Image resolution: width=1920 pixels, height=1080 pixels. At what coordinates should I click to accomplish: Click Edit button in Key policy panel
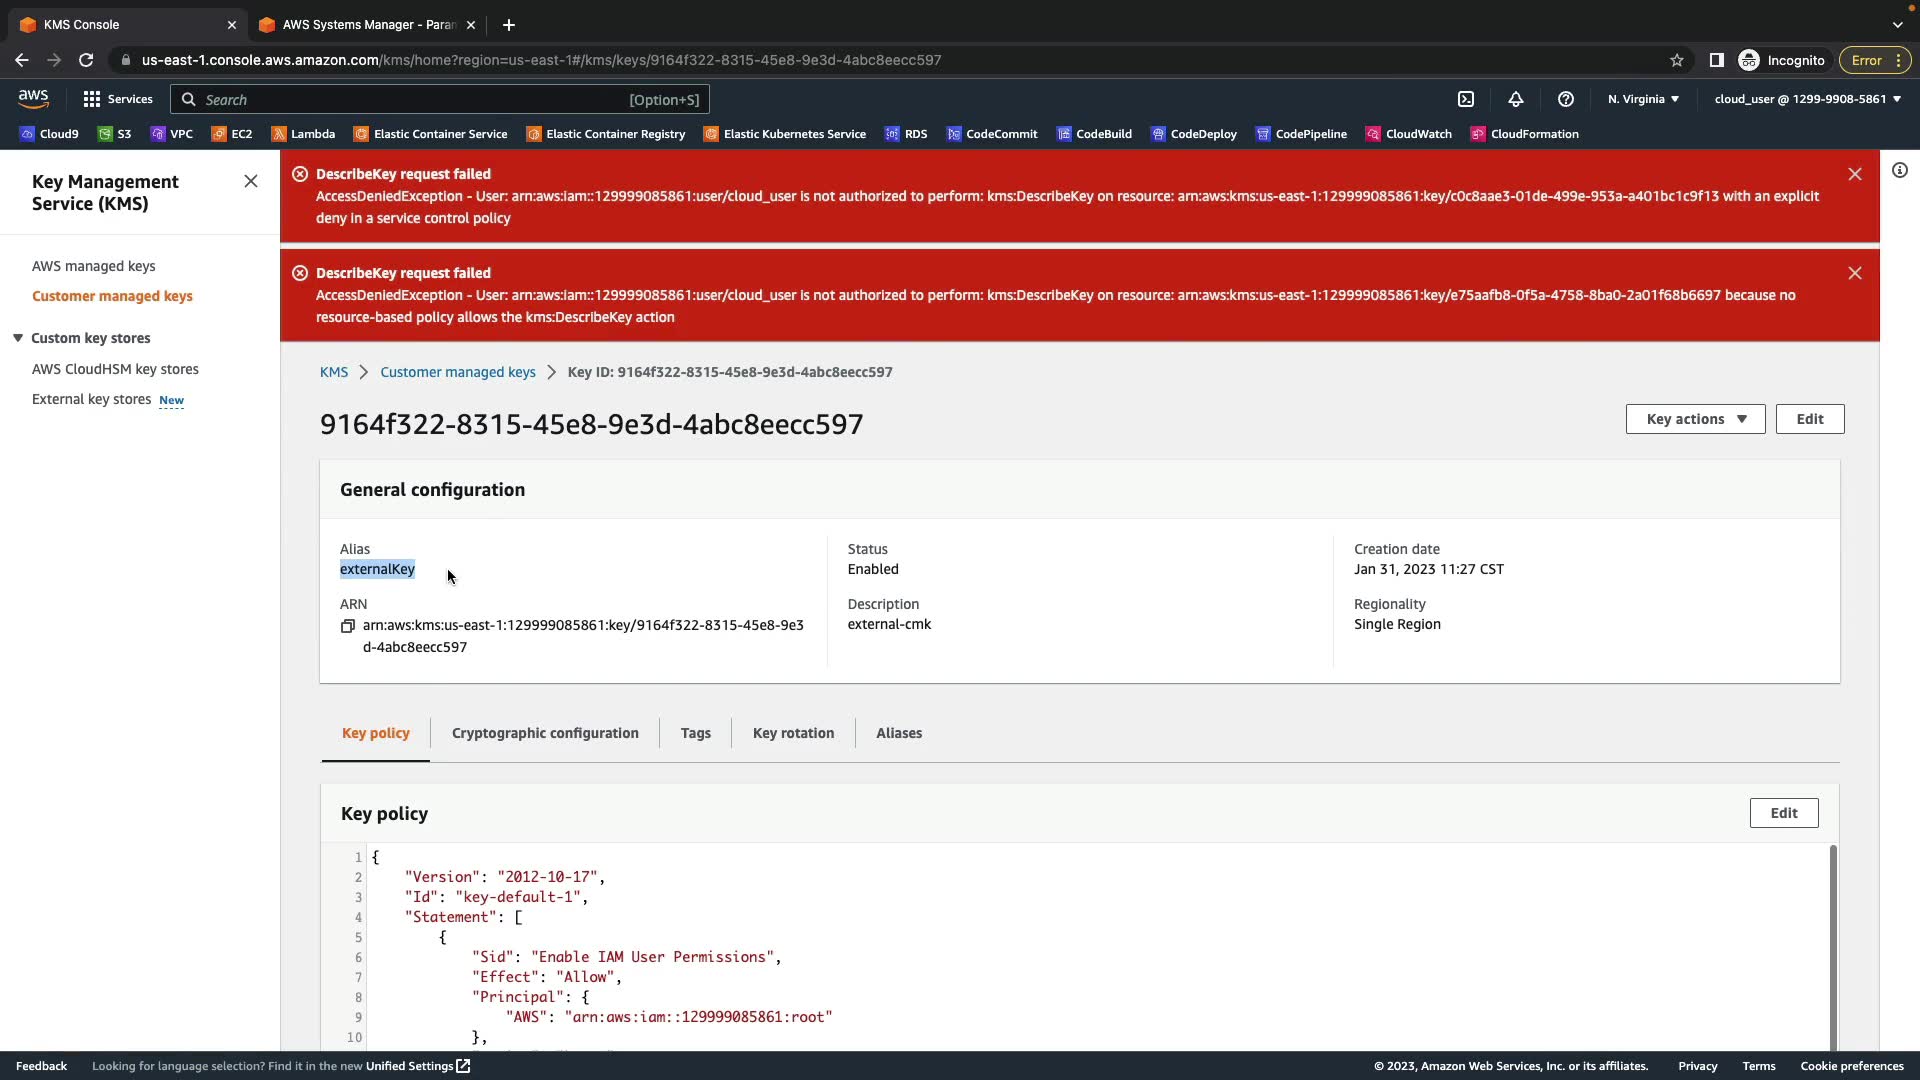pos(1783,813)
